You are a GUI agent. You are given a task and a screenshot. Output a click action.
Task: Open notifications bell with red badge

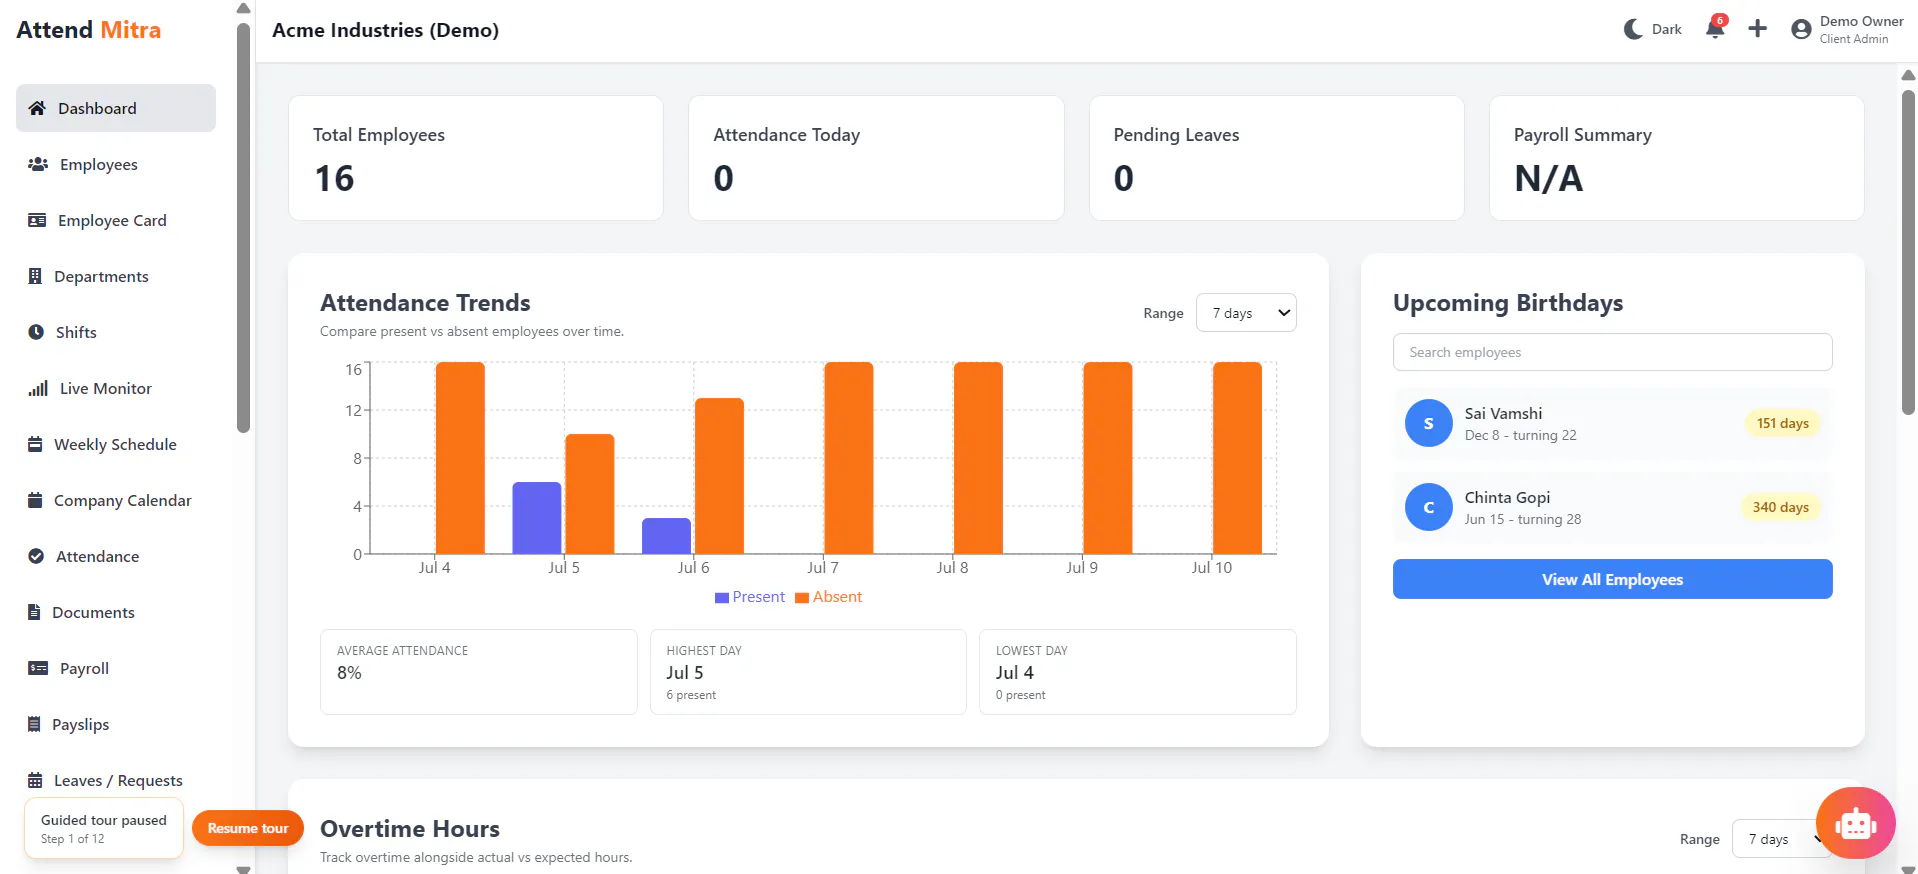1716,28
